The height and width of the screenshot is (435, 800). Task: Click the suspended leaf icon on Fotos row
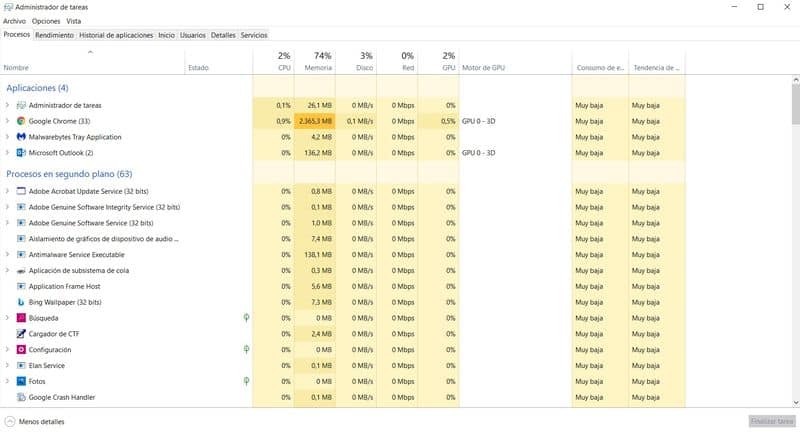tap(246, 381)
